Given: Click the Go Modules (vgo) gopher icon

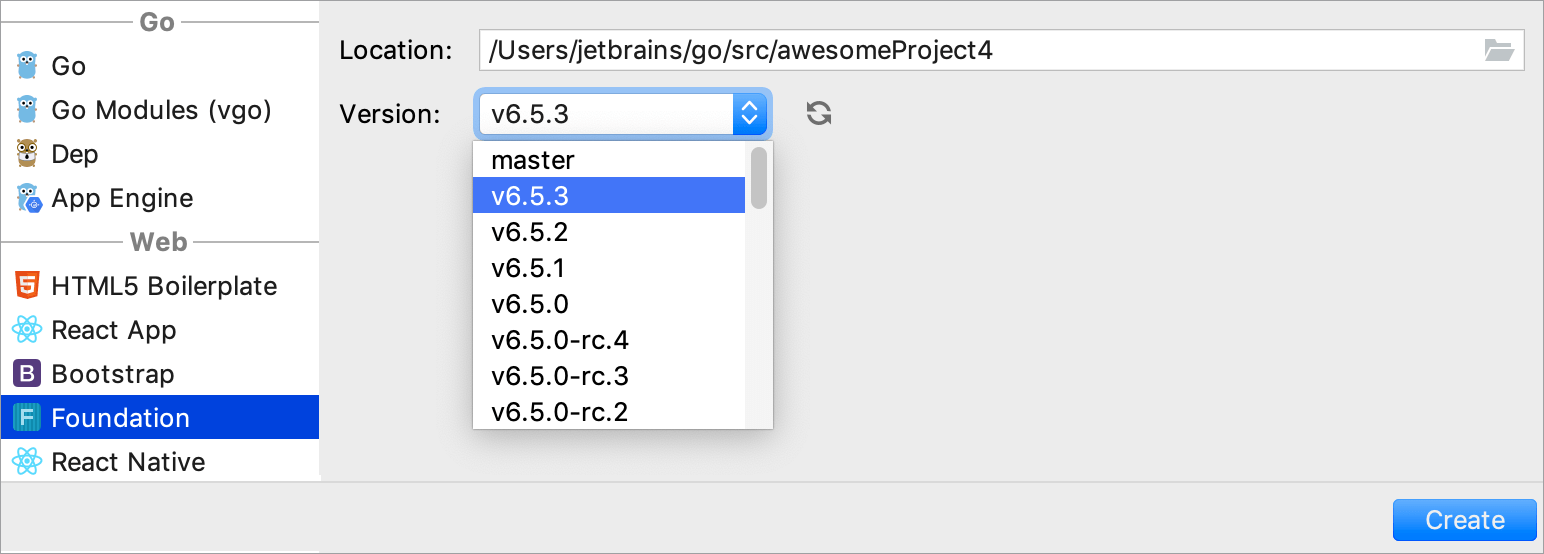Looking at the screenshot, I should (27, 110).
